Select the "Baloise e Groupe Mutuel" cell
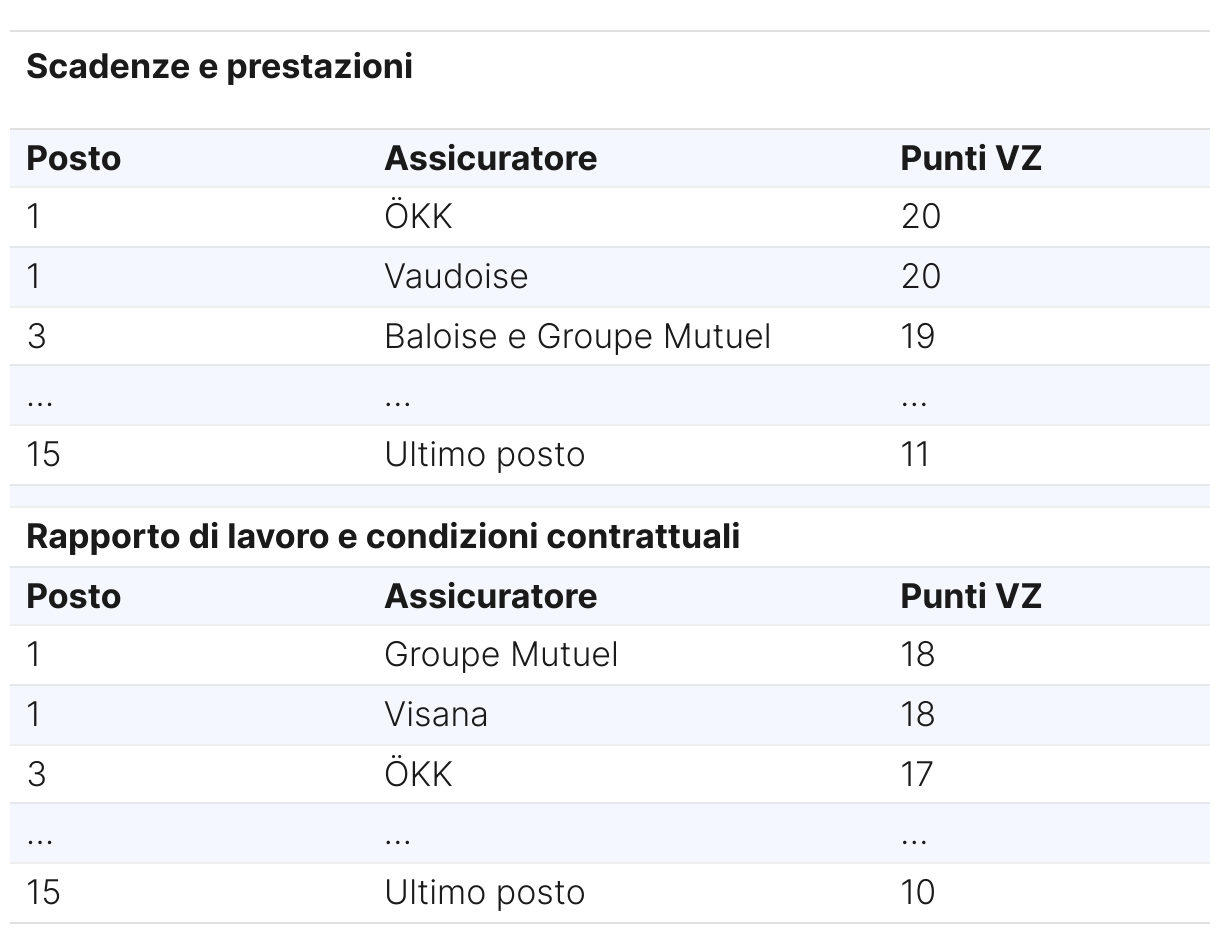 click(577, 336)
